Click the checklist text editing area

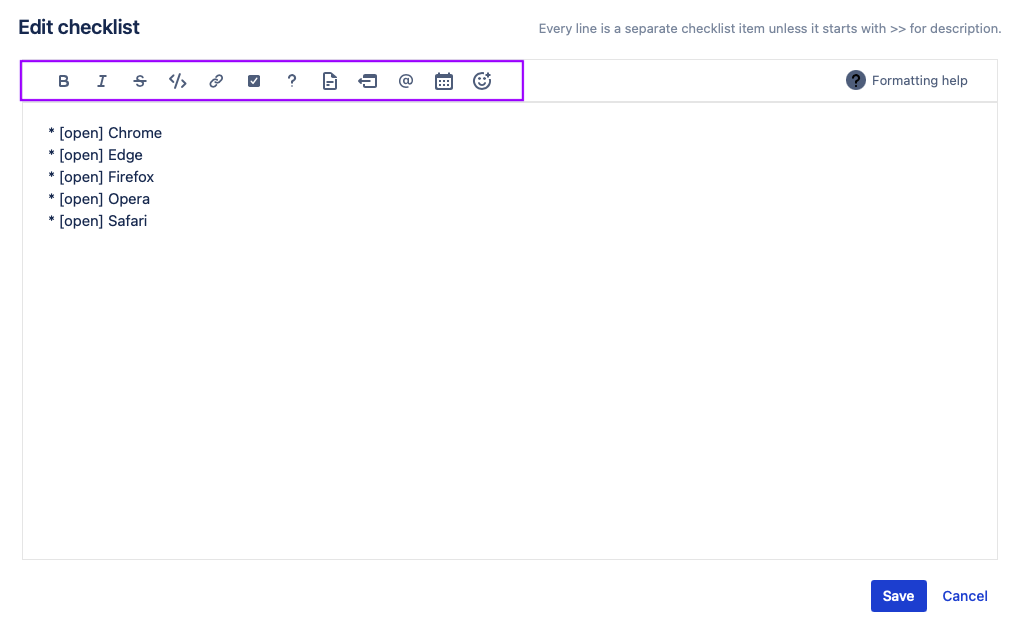[500, 350]
